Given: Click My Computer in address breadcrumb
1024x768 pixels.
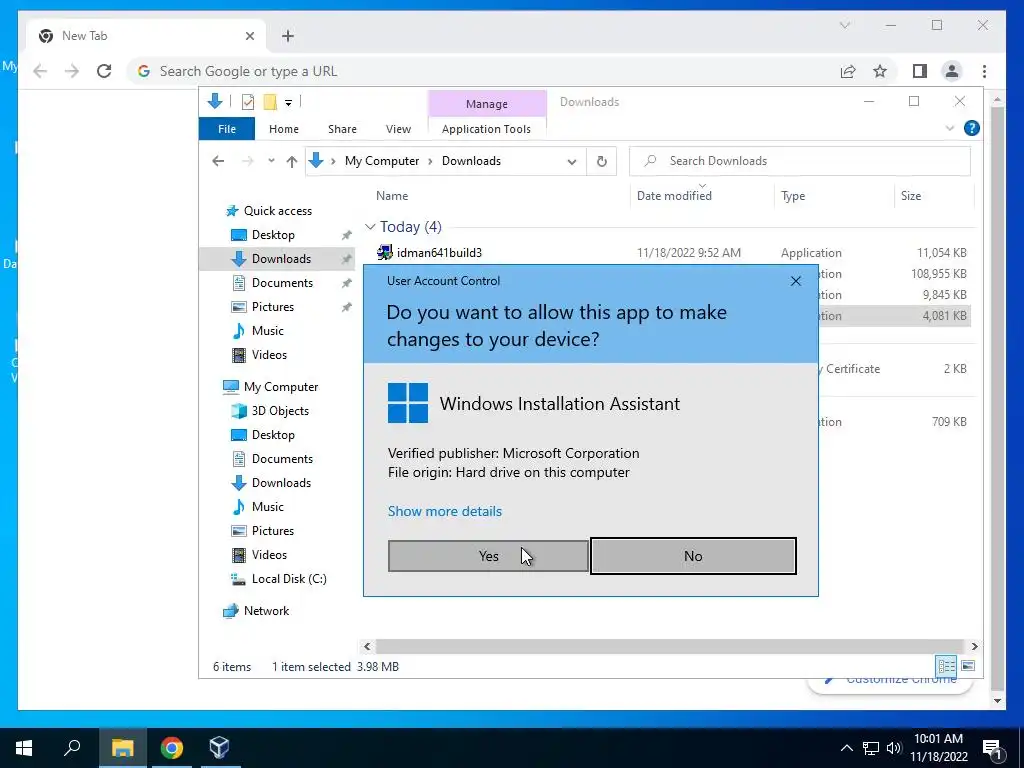Looking at the screenshot, I should [x=382, y=161].
